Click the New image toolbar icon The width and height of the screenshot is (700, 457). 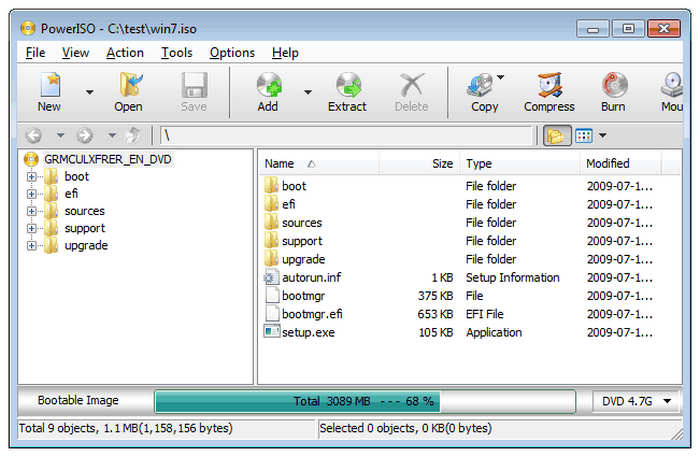50,92
